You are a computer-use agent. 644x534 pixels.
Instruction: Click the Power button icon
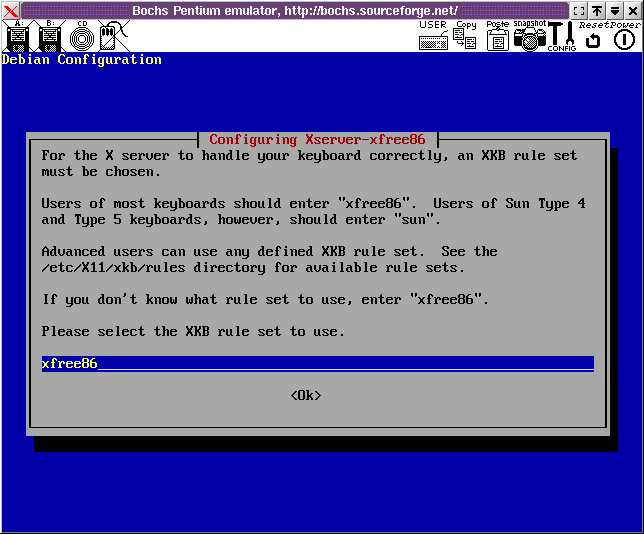[x=624, y=38]
